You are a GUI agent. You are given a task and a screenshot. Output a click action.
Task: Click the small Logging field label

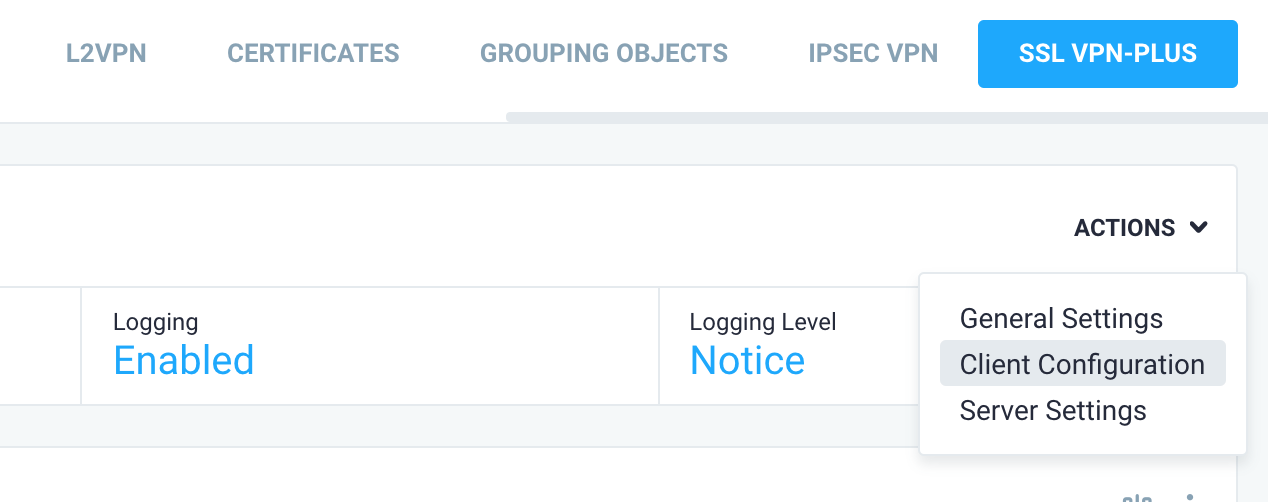coord(156,322)
